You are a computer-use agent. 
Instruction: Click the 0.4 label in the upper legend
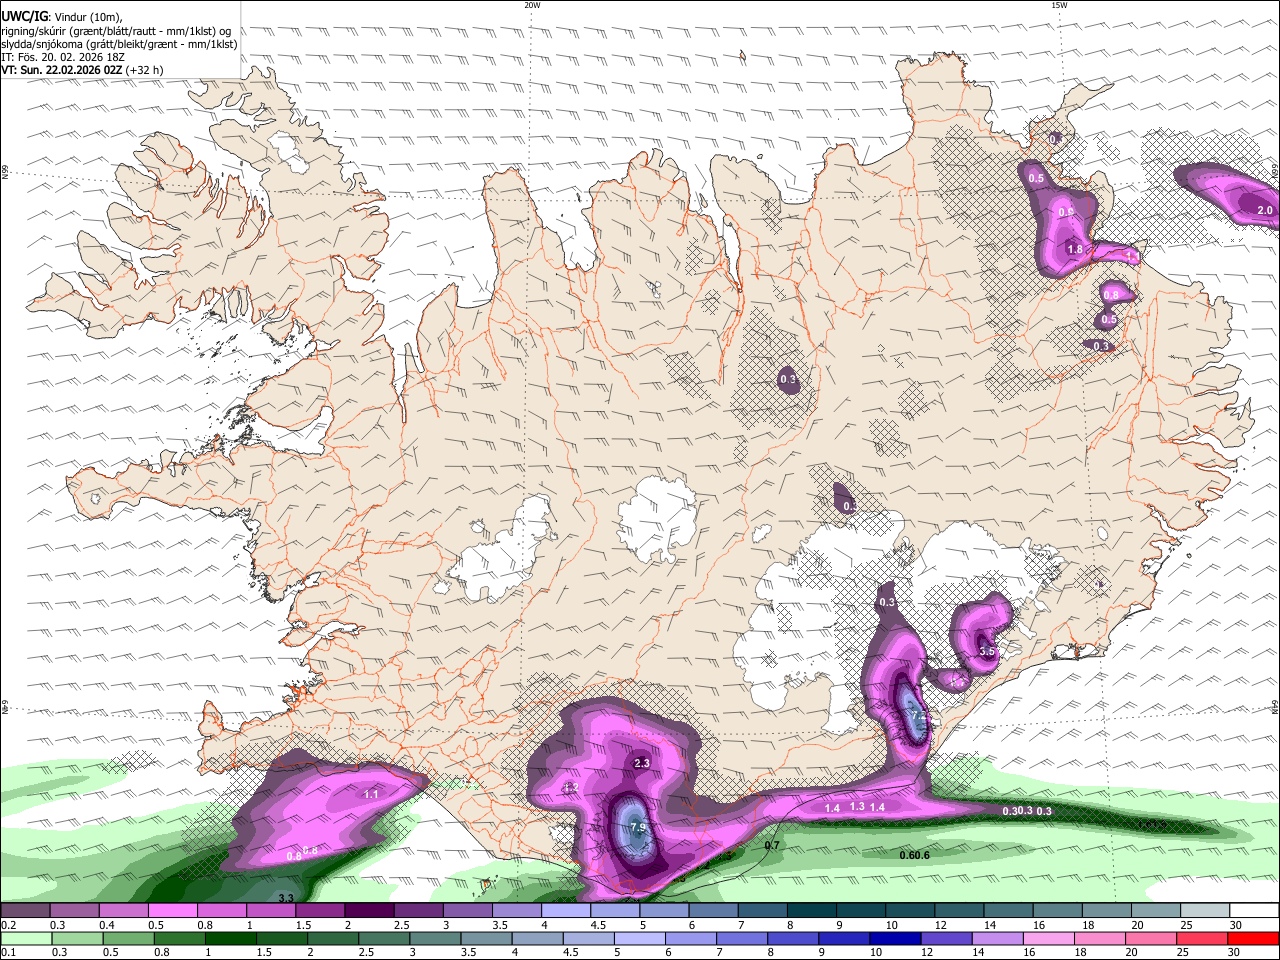[107, 925]
